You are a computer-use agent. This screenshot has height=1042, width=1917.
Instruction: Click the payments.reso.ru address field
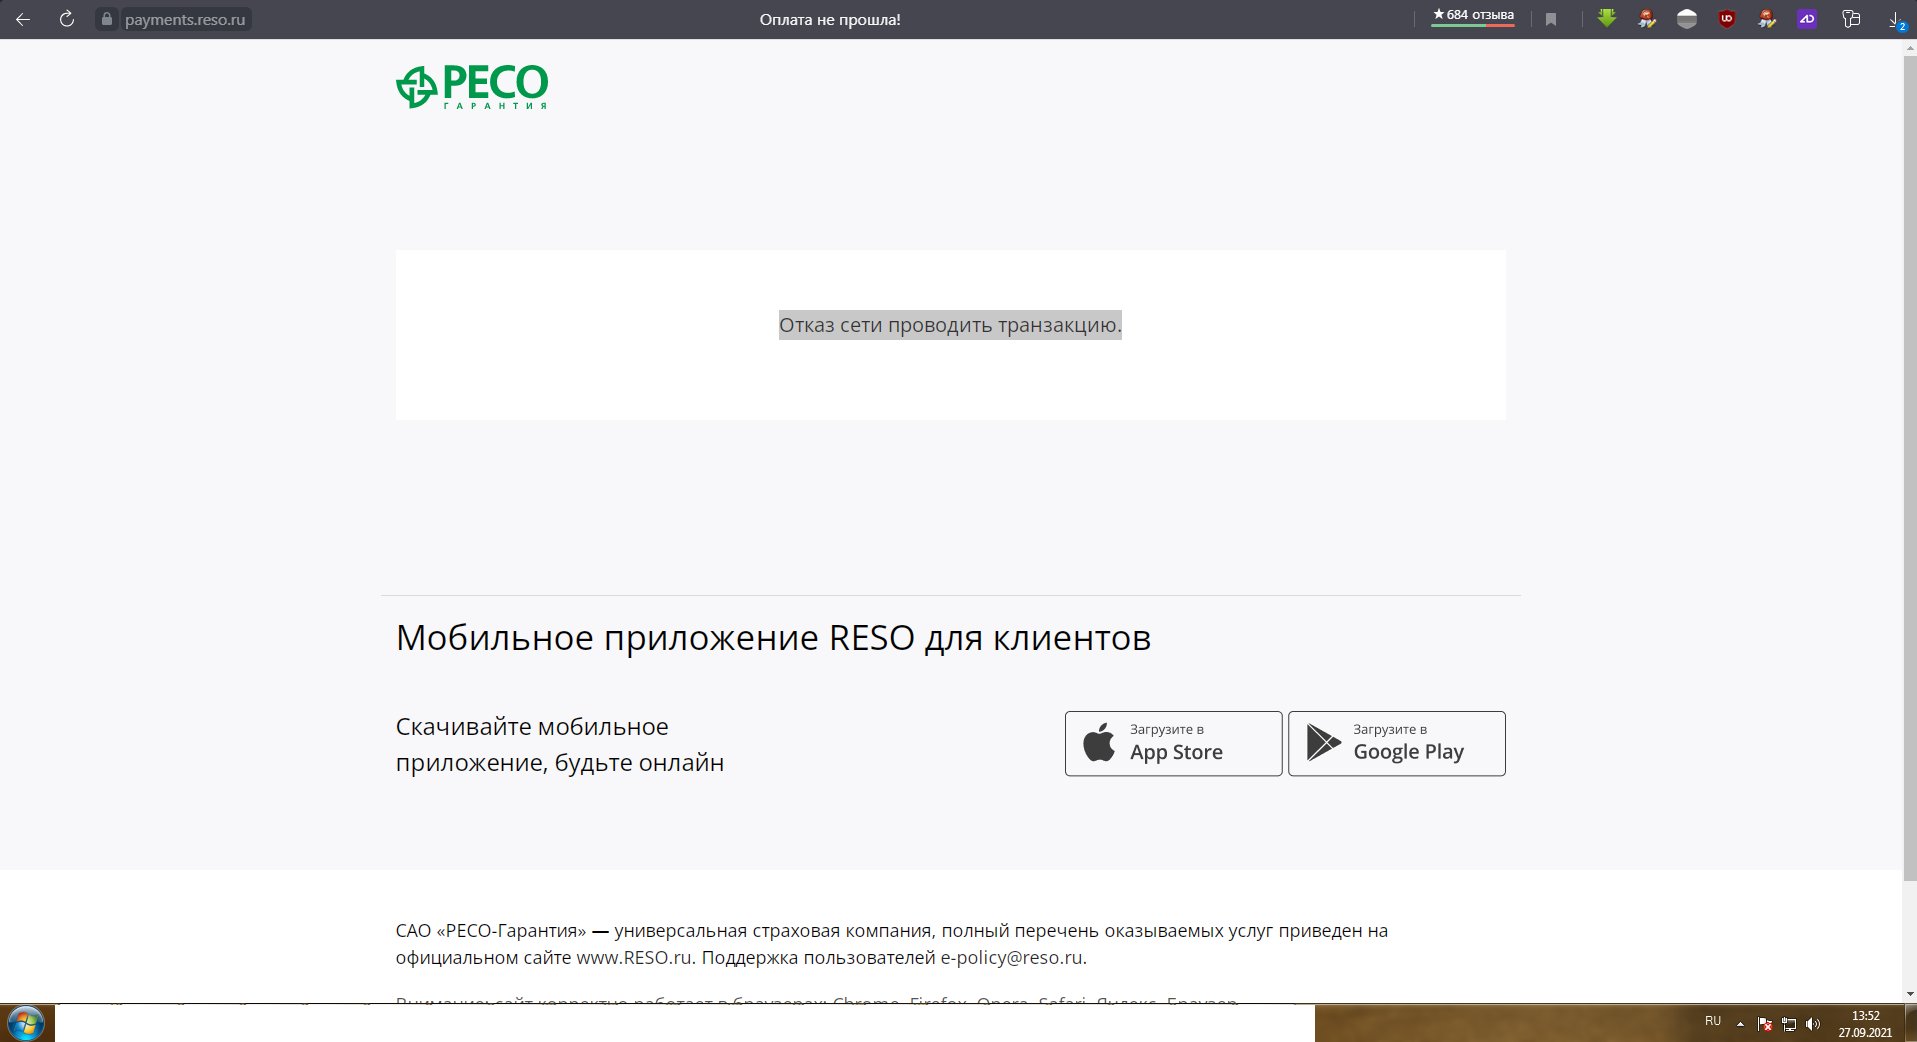click(x=185, y=19)
